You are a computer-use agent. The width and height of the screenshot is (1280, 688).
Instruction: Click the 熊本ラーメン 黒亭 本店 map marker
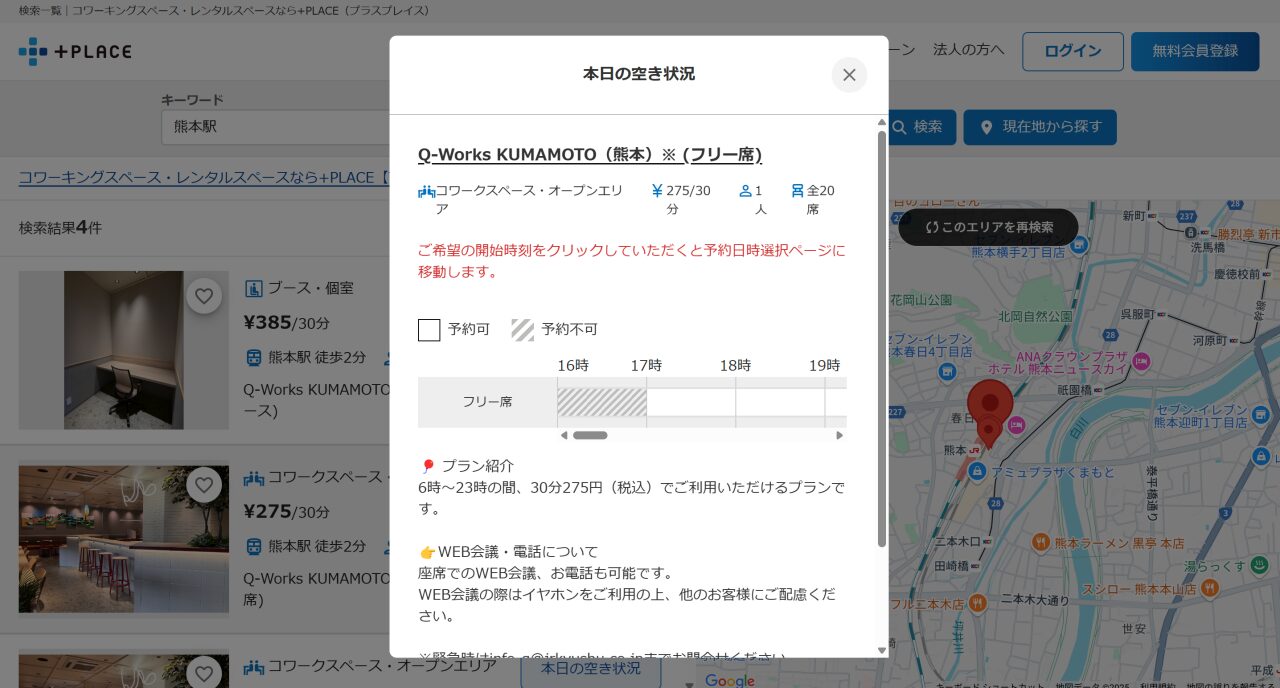1041,543
